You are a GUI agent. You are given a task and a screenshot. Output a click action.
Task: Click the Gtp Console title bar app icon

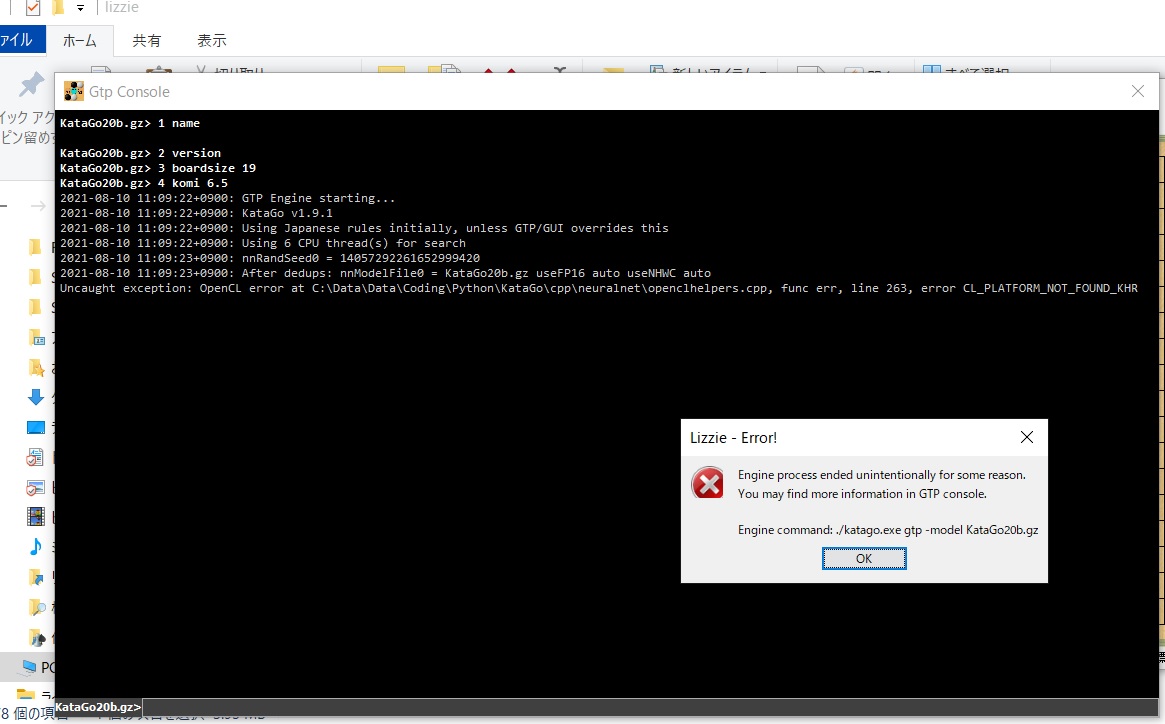[74, 91]
